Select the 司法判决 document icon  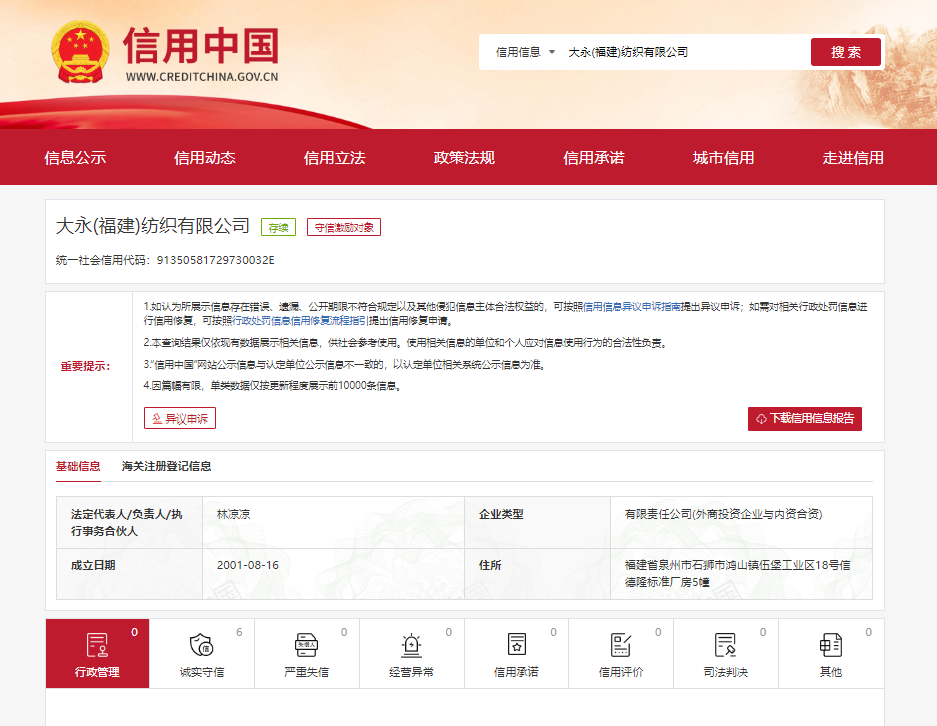point(725,645)
